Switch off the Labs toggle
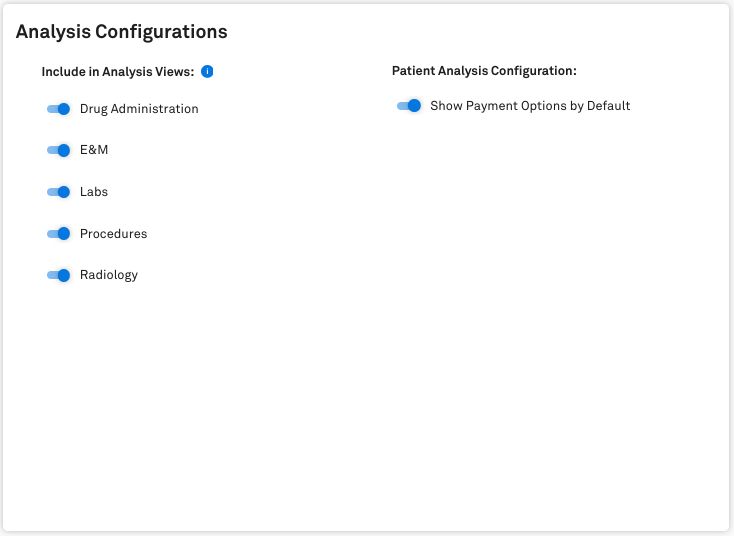Screen dimensions: 734x536 pos(59,192)
